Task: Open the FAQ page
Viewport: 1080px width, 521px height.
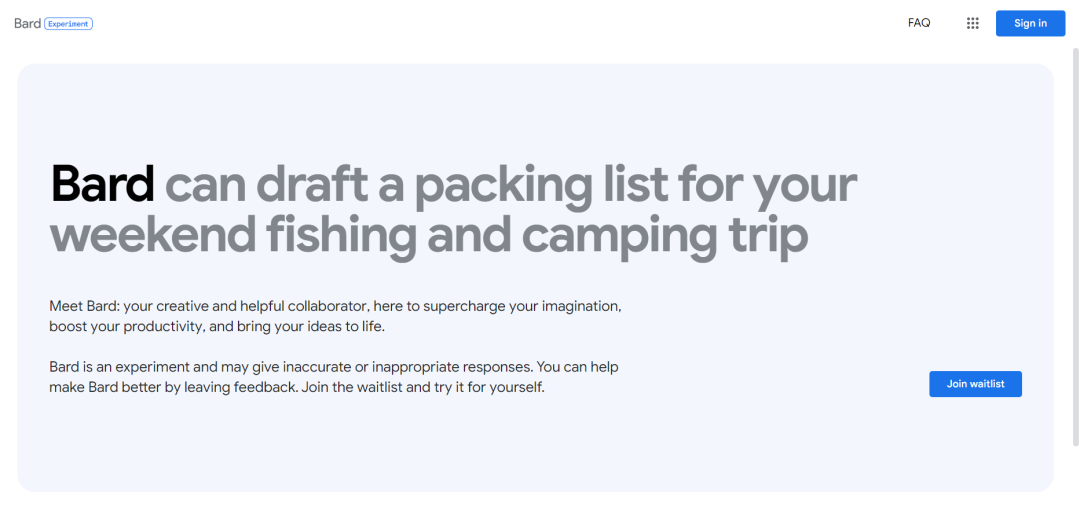Action: click(919, 23)
